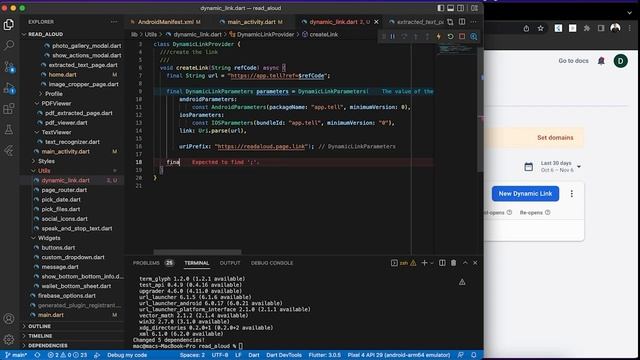Open social_icons.dart in the explorer

64,219
